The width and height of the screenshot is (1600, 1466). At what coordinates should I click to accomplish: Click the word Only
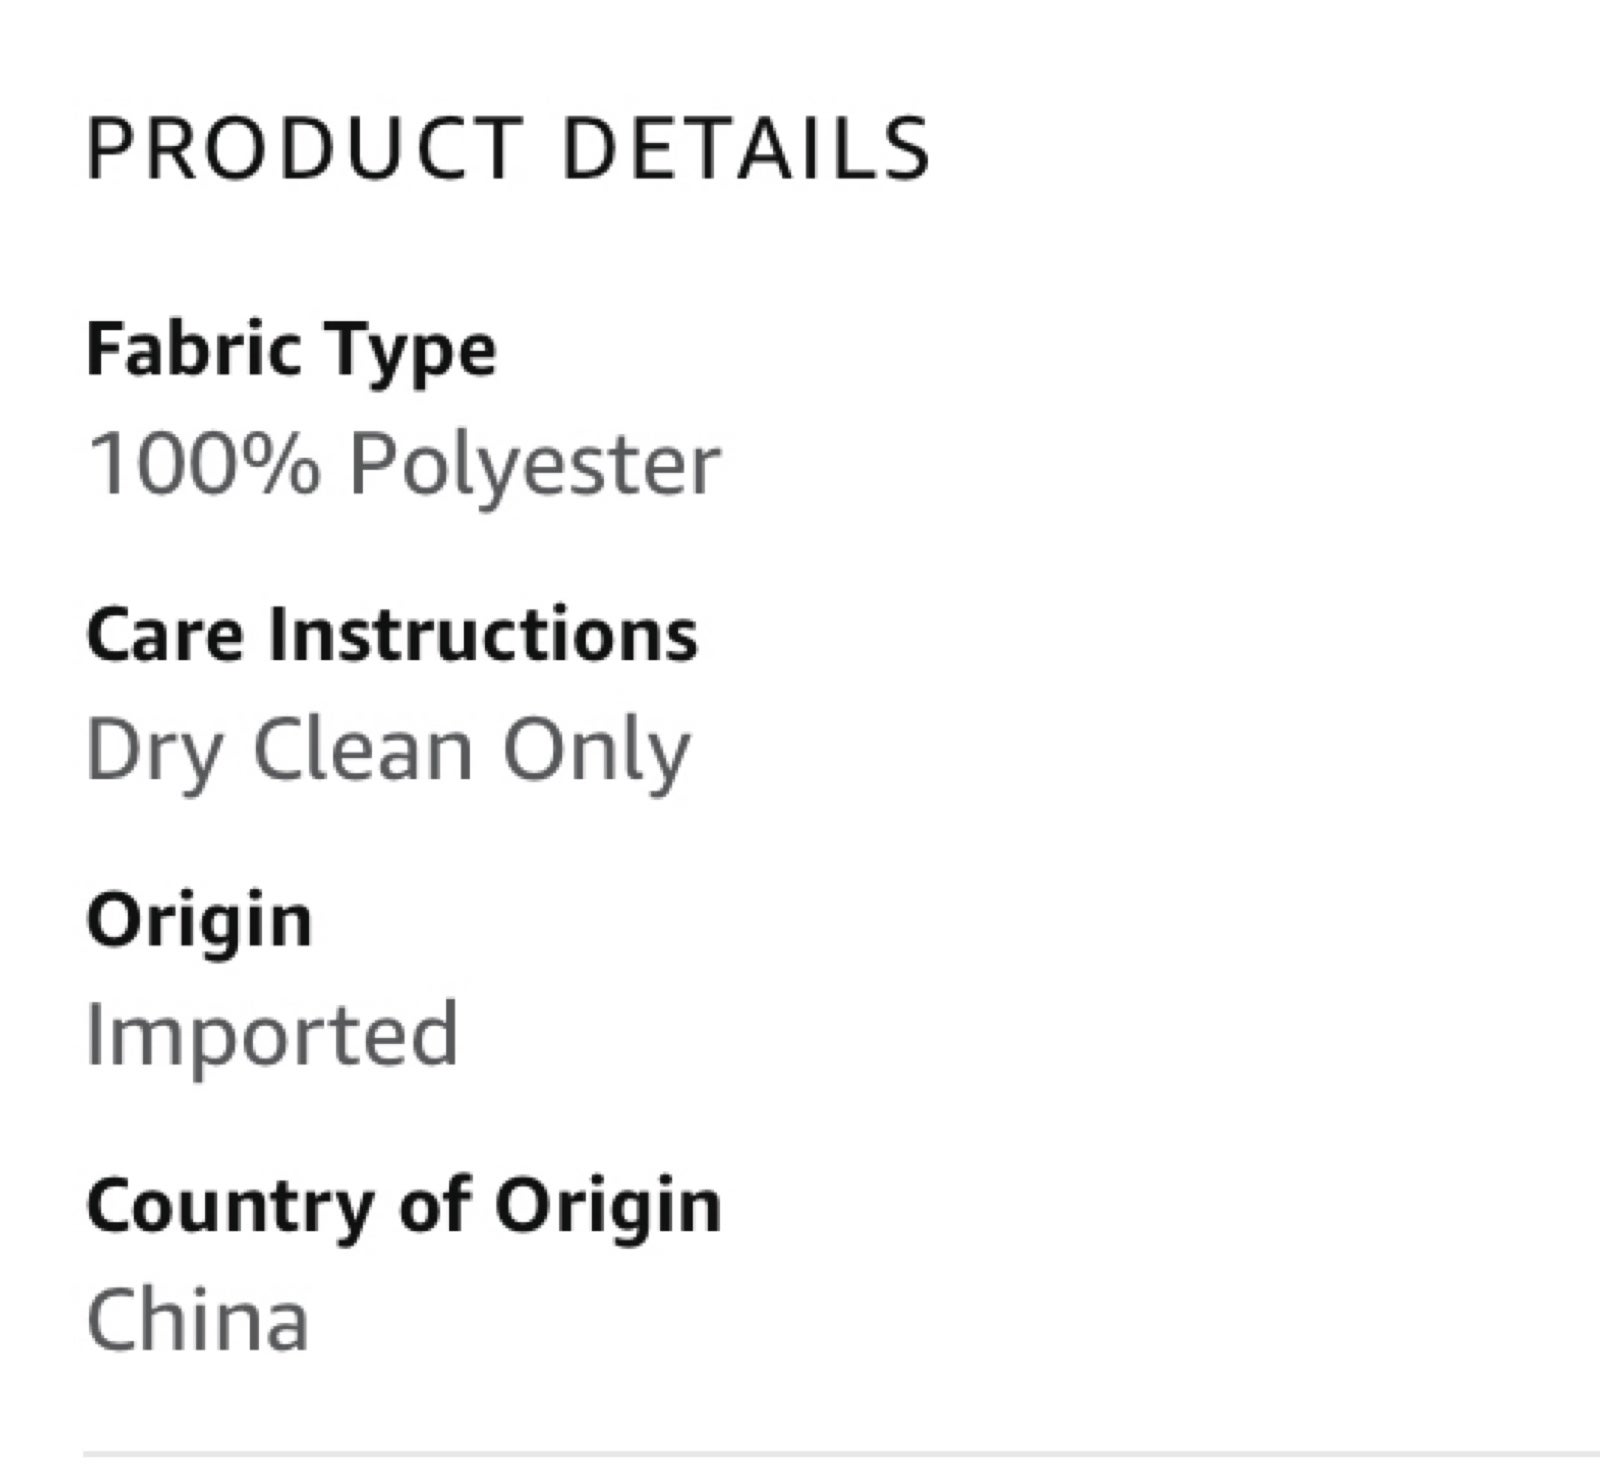click(596, 752)
